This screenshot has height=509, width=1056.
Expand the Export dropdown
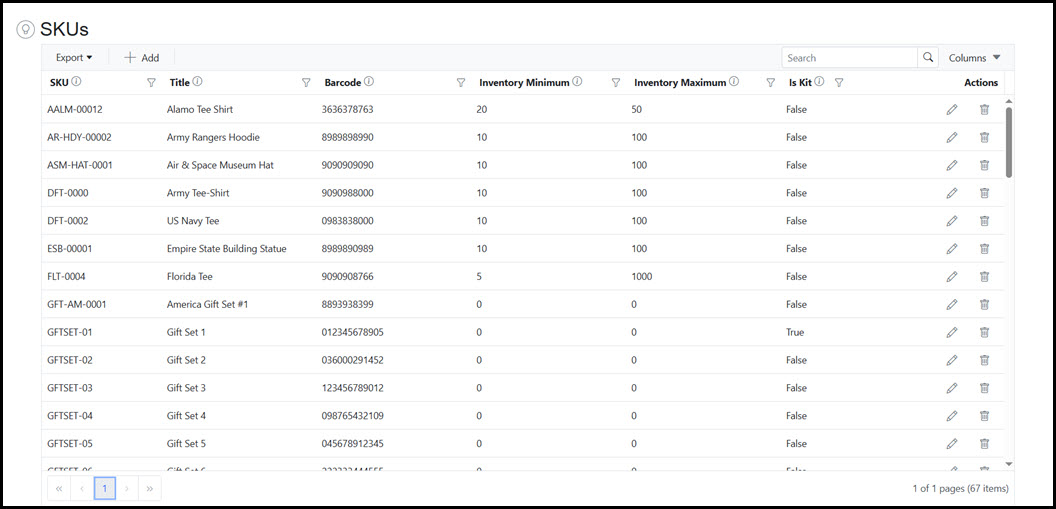[x=74, y=58]
